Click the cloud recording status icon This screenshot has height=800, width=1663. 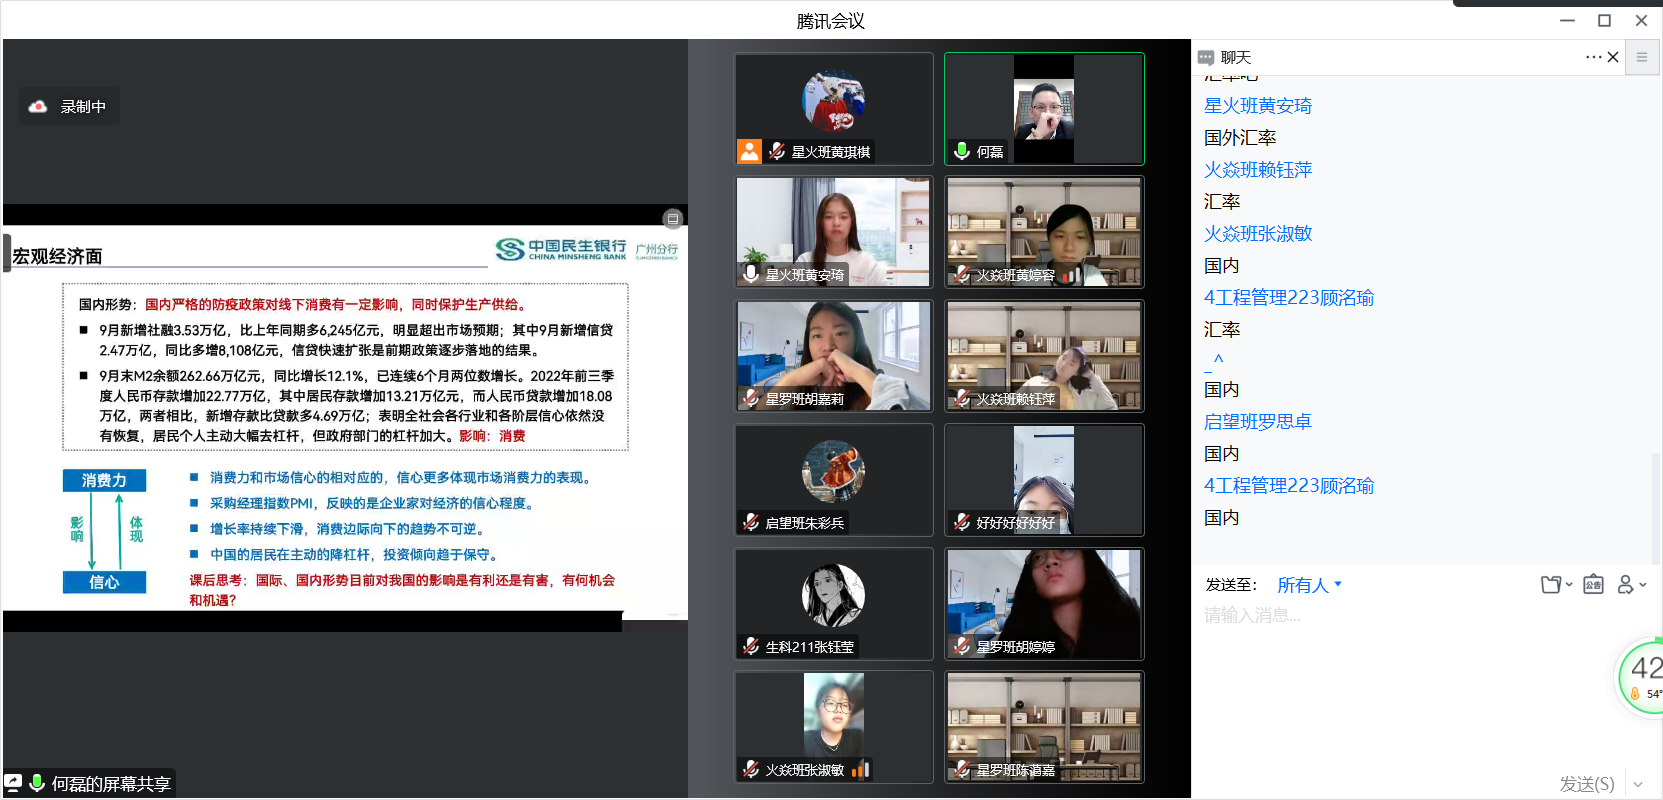[38, 106]
